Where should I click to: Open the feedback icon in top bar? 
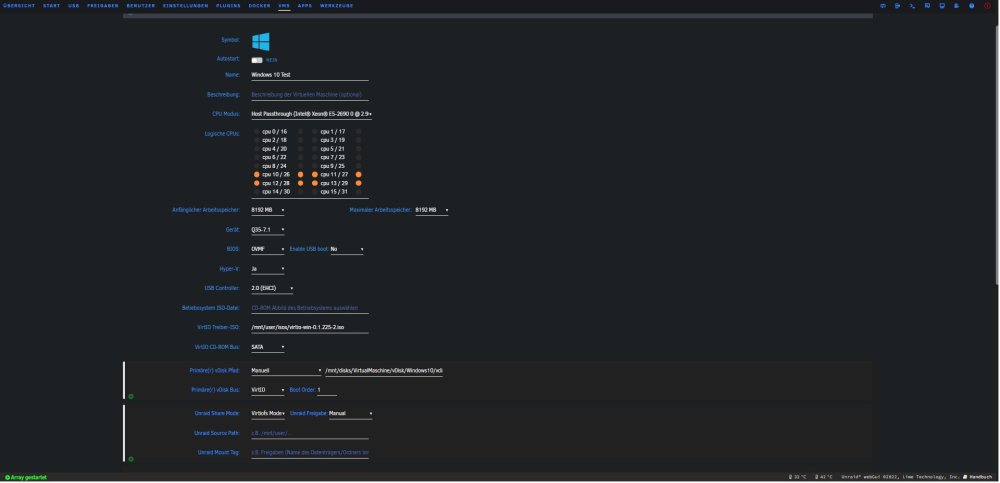point(927,6)
